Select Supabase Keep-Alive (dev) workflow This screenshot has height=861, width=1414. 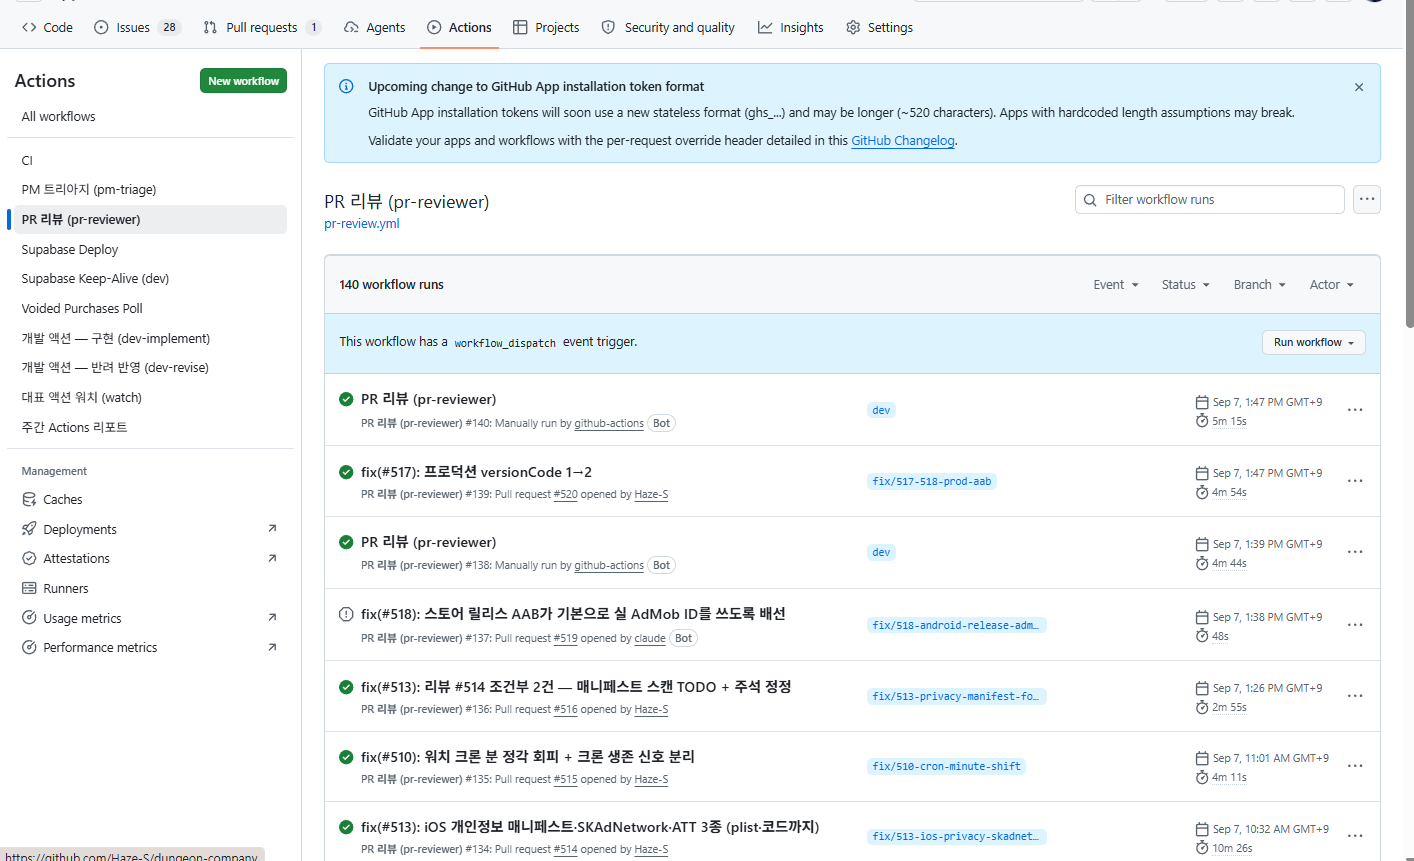coord(150,278)
